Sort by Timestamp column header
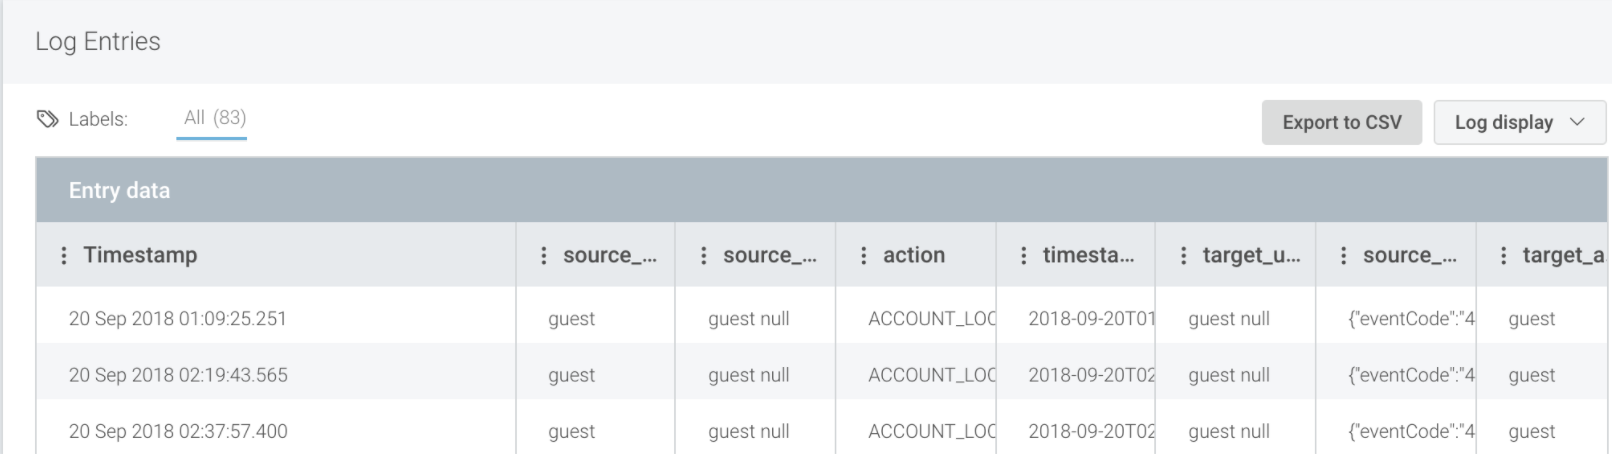This screenshot has width=1612, height=468. point(140,255)
